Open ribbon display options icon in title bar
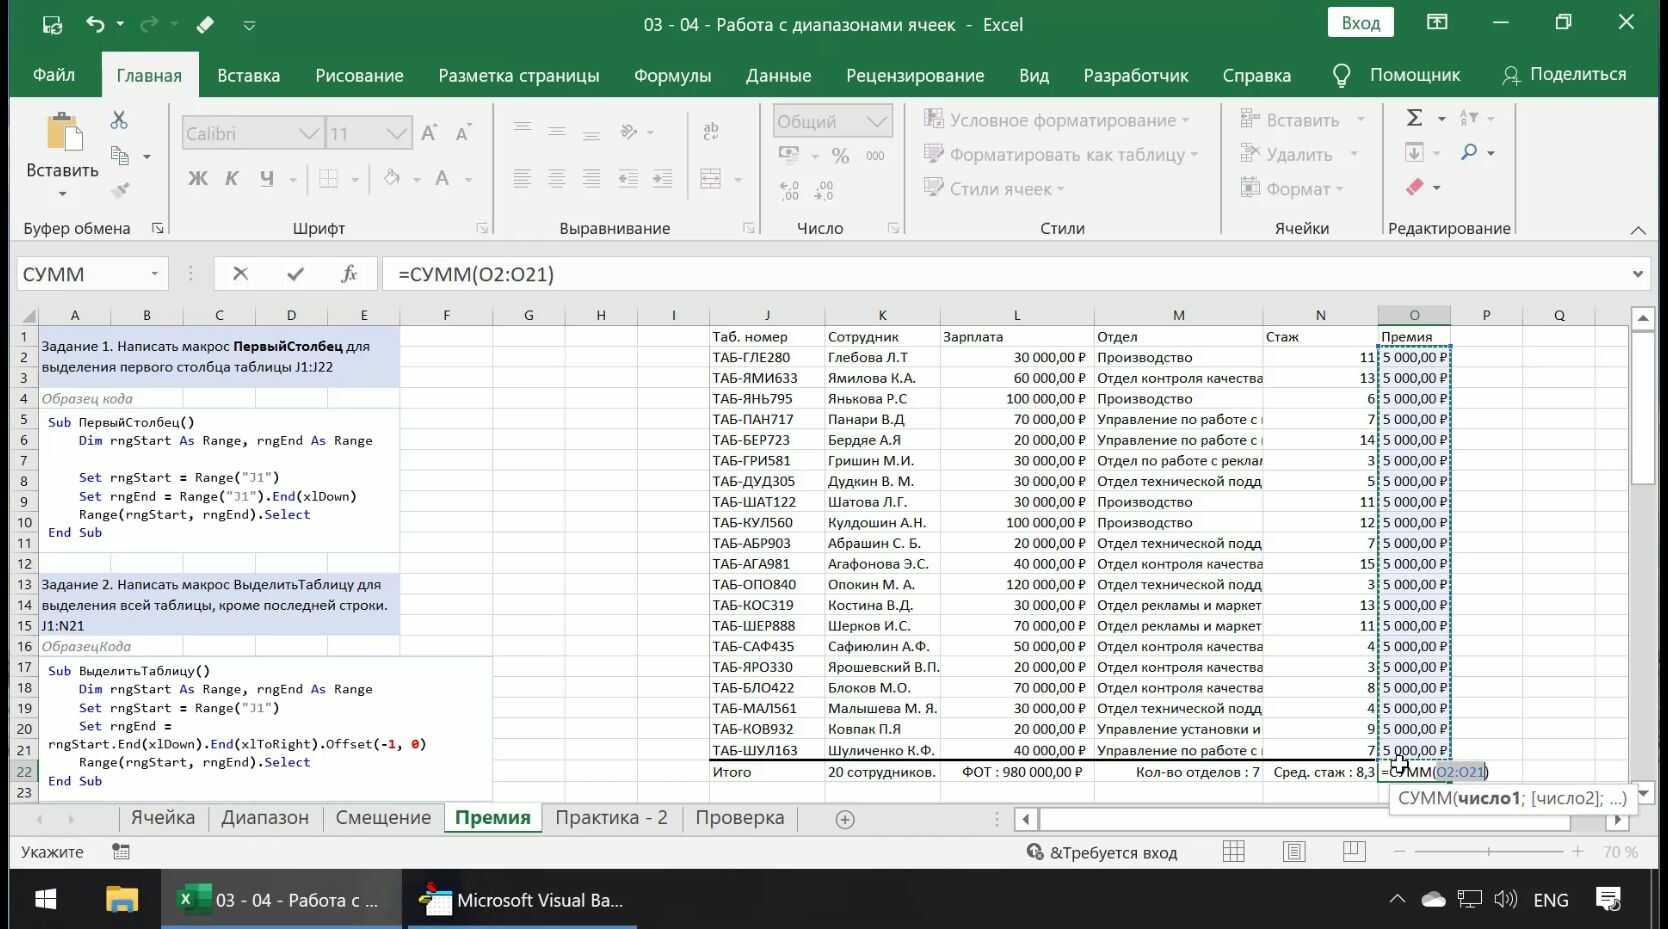 [x=1437, y=23]
